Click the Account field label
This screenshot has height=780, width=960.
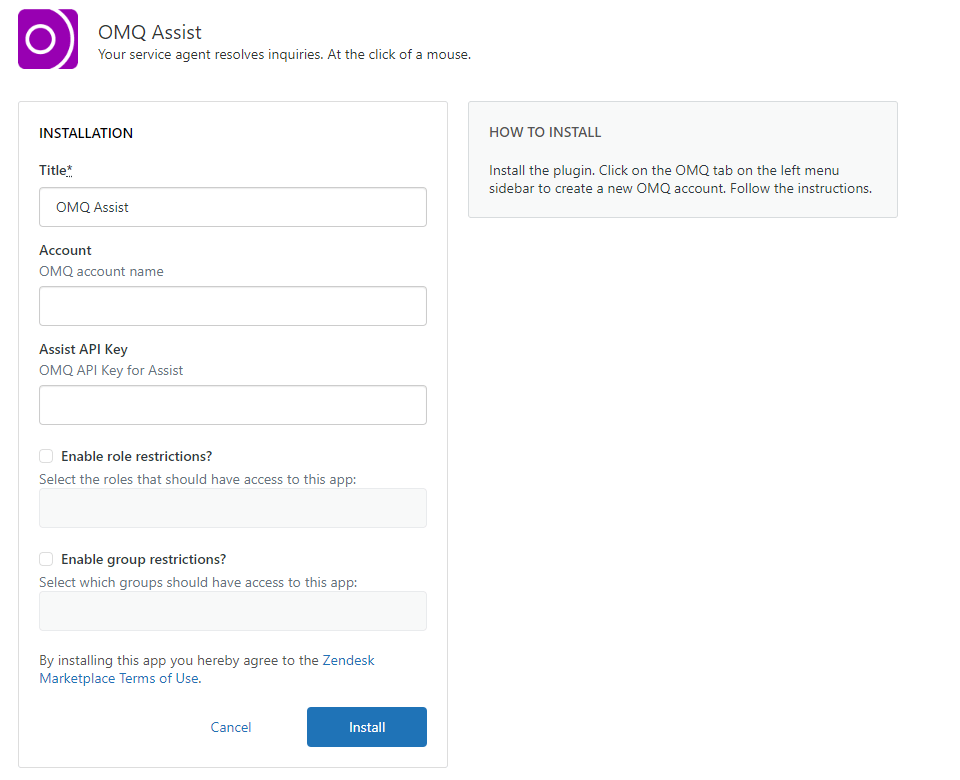coord(65,250)
